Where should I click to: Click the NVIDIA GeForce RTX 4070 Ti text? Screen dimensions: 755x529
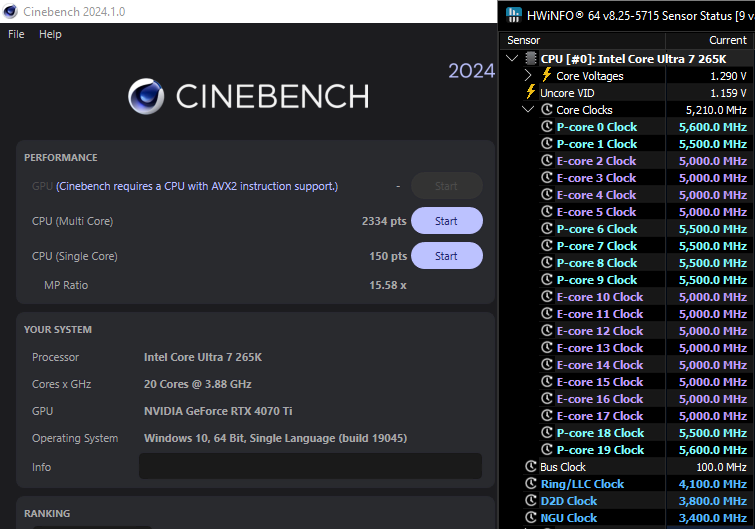(218, 411)
